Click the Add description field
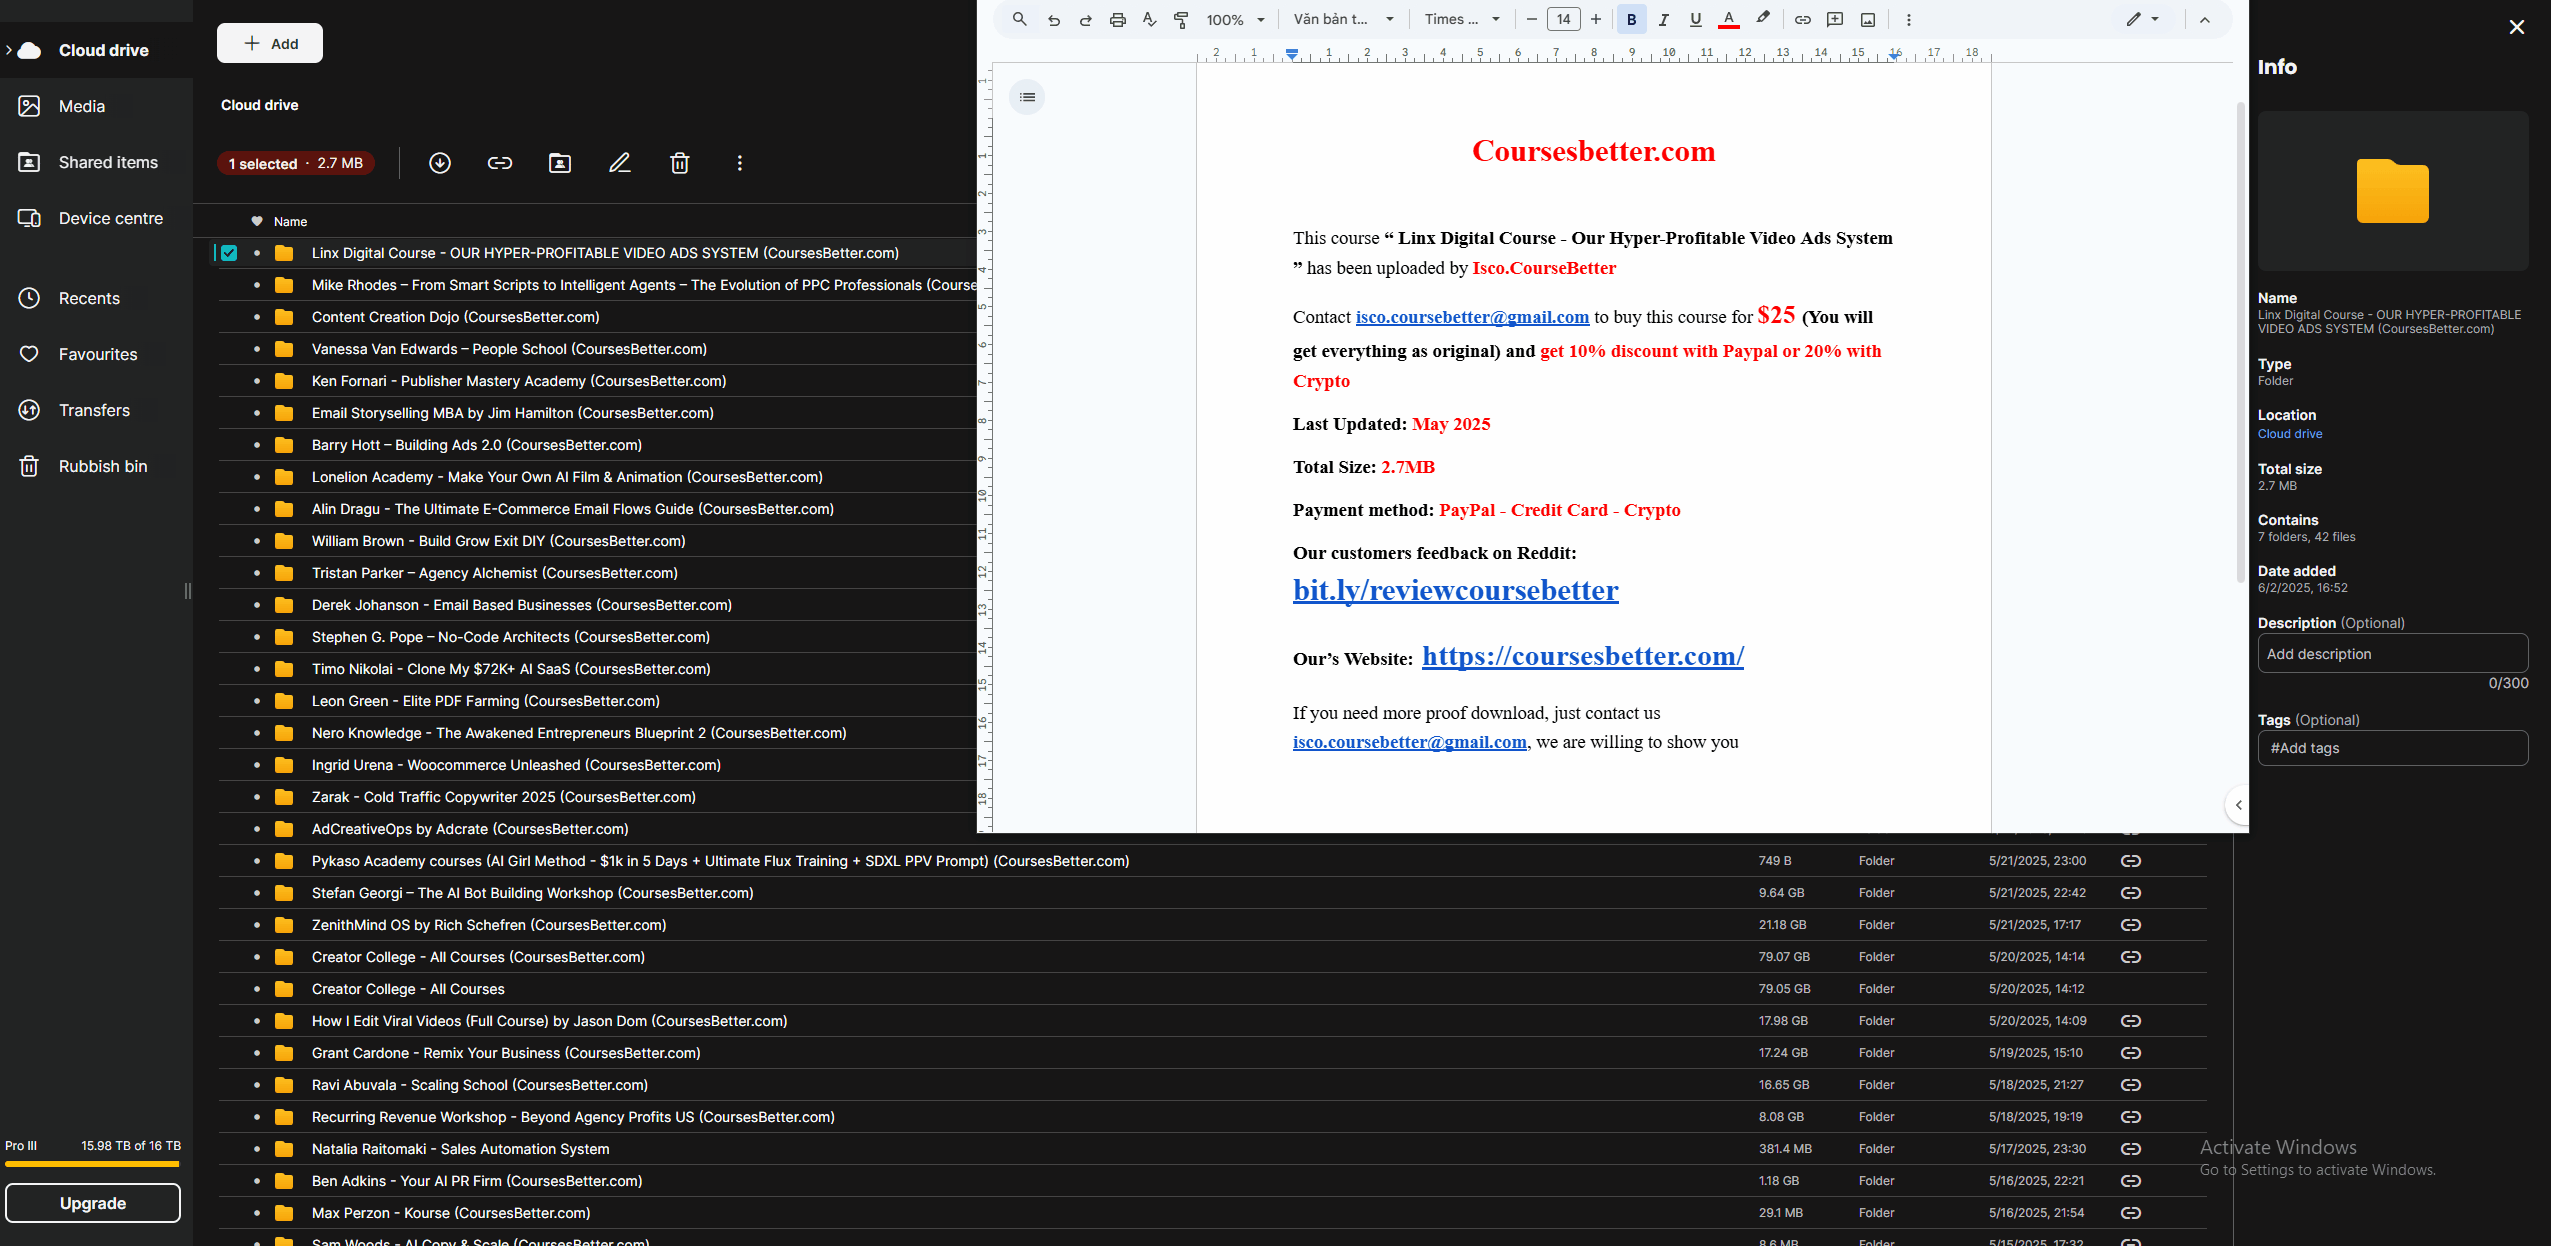The height and width of the screenshot is (1246, 2551). [x=2393, y=654]
